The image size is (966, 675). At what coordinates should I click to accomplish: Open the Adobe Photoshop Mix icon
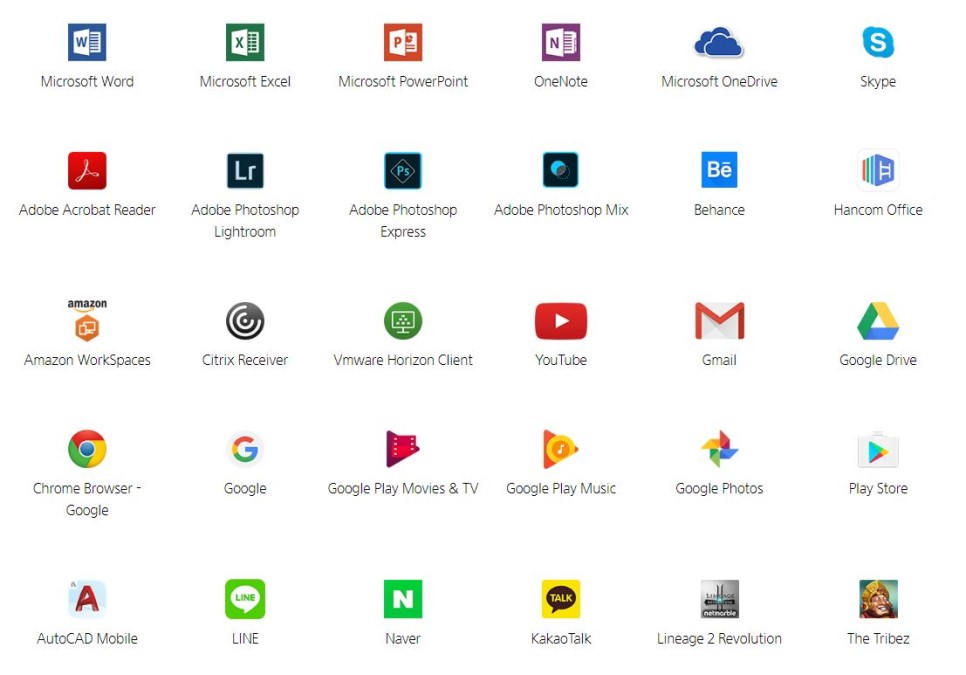[x=561, y=169]
